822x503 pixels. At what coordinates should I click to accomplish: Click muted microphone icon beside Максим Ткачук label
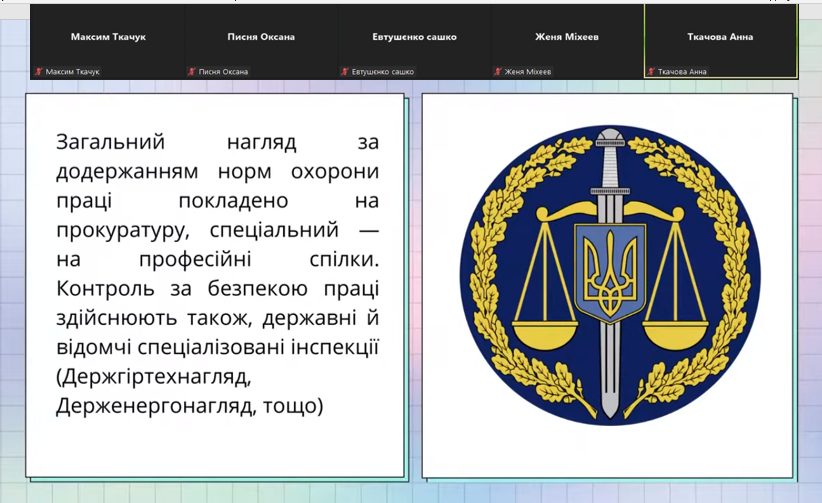[38, 72]
